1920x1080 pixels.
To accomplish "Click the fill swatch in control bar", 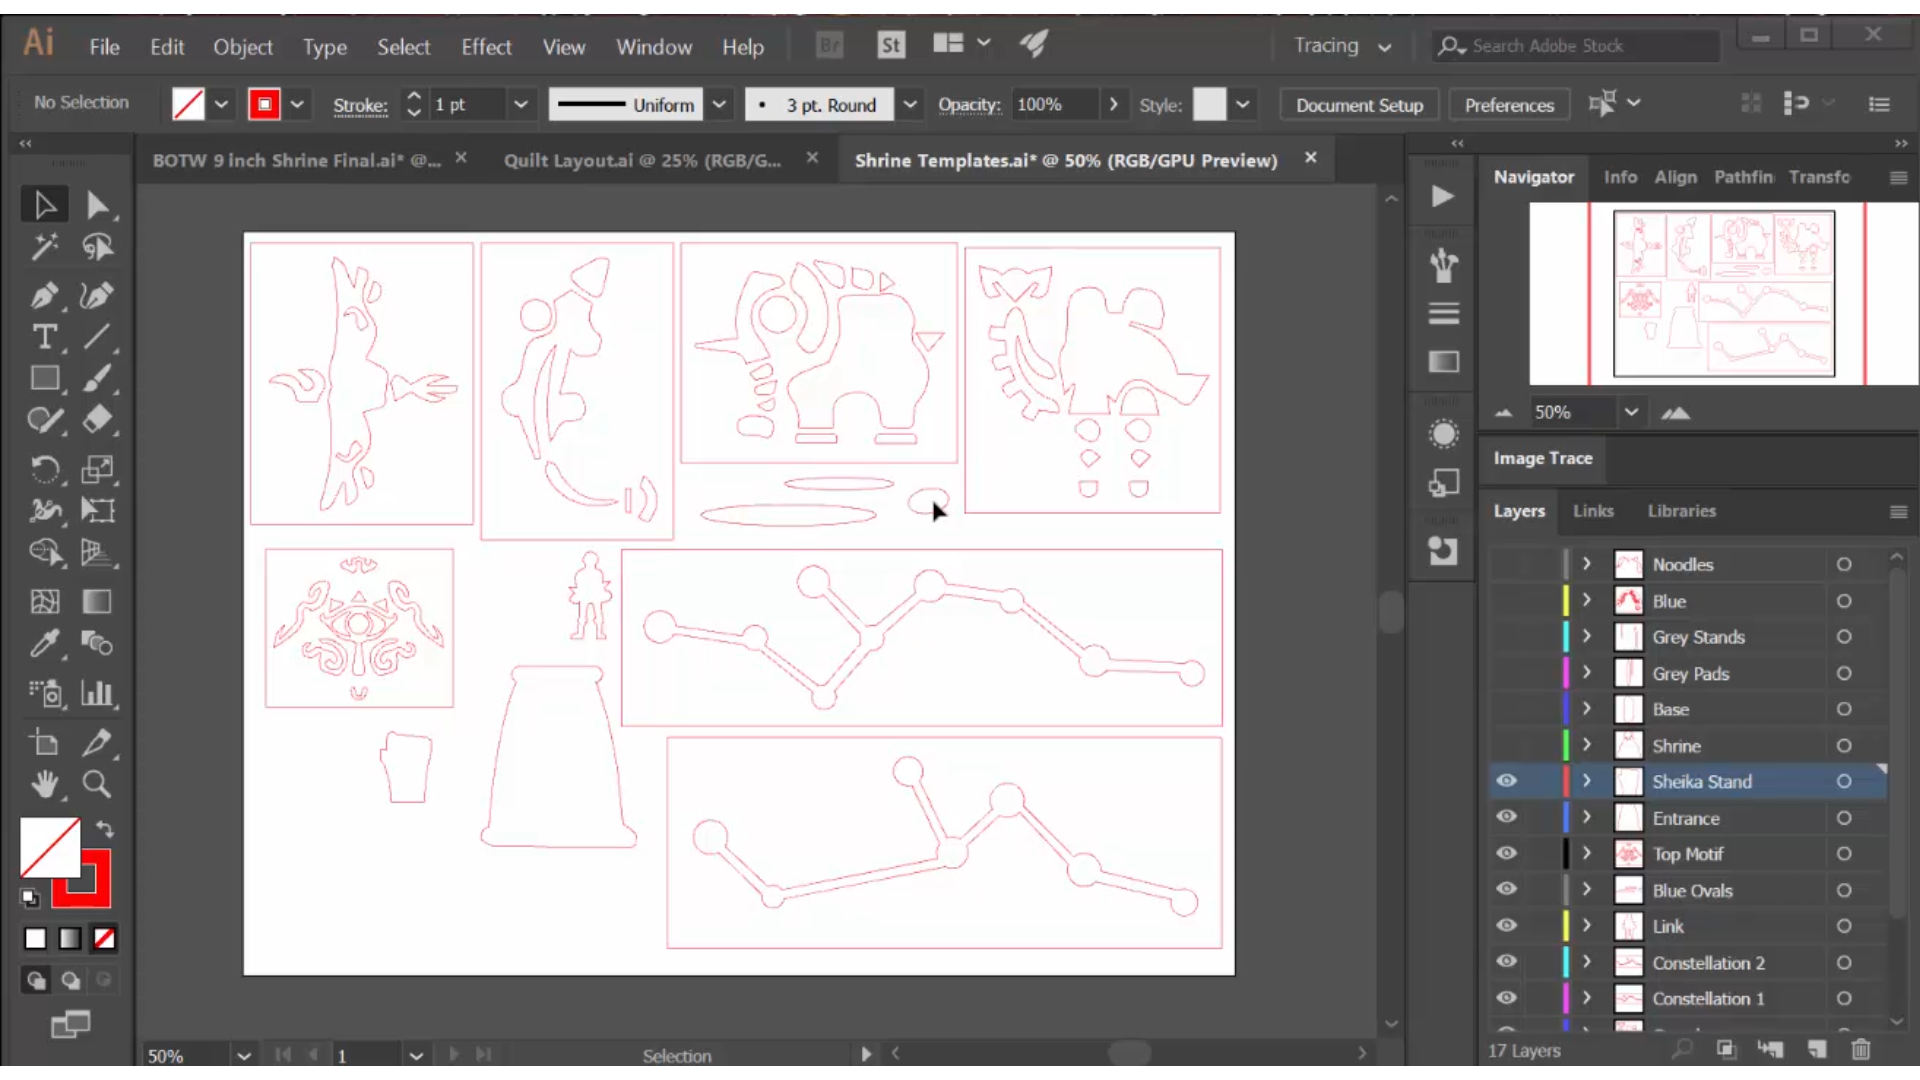I will [x=188, y=104].
